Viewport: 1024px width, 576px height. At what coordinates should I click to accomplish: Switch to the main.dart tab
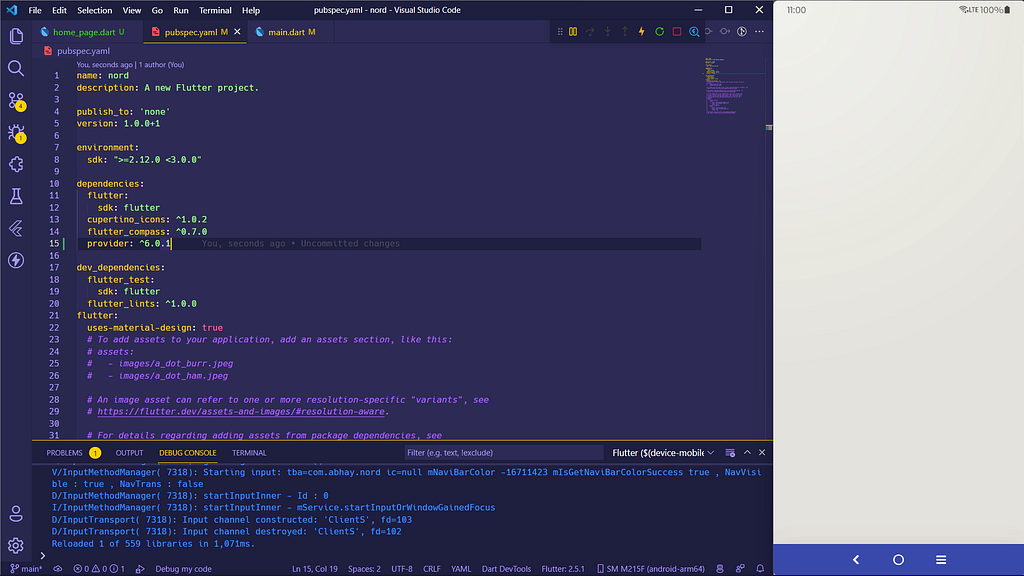tap(291, 31)
